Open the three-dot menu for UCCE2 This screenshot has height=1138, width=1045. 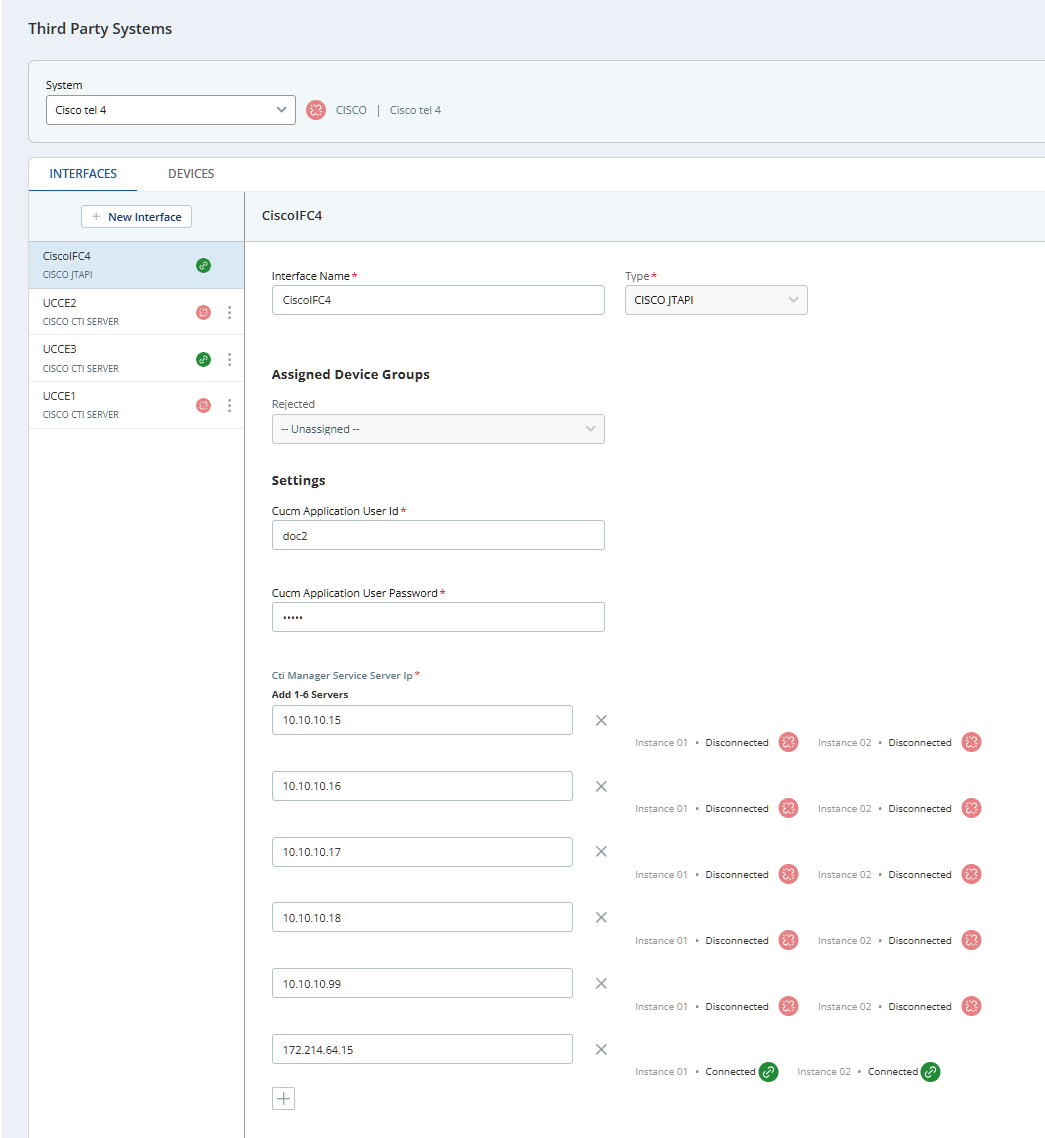pos(229,312)
